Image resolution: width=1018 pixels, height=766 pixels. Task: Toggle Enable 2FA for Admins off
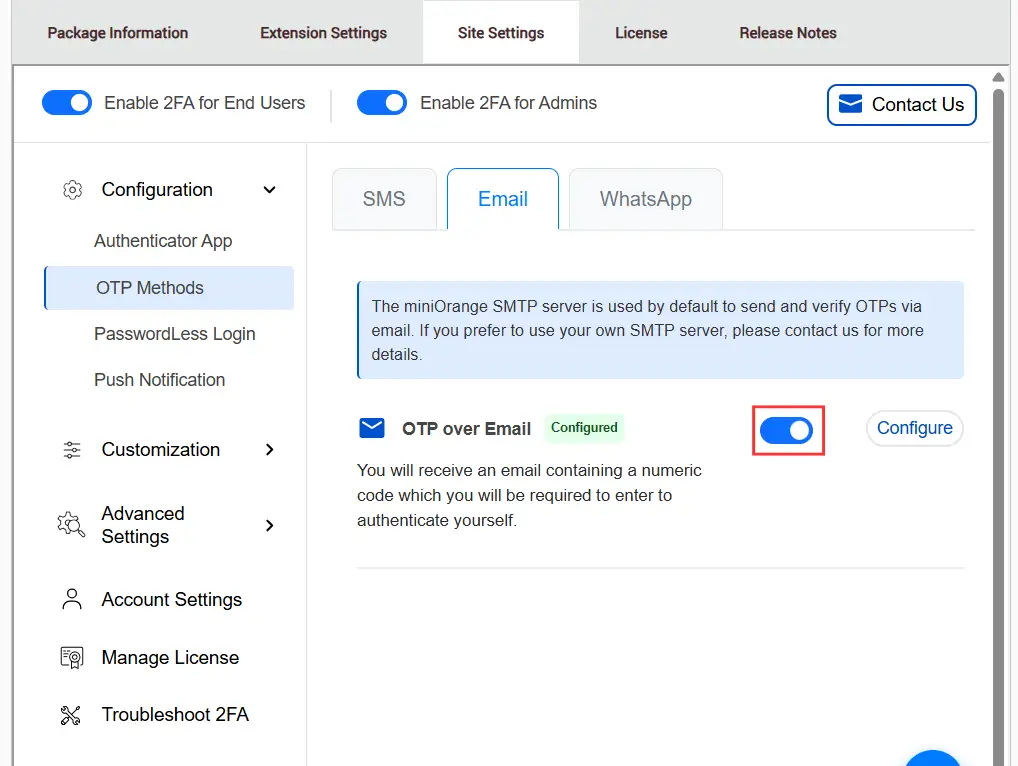pyautogui.click(x=381, y=102)
